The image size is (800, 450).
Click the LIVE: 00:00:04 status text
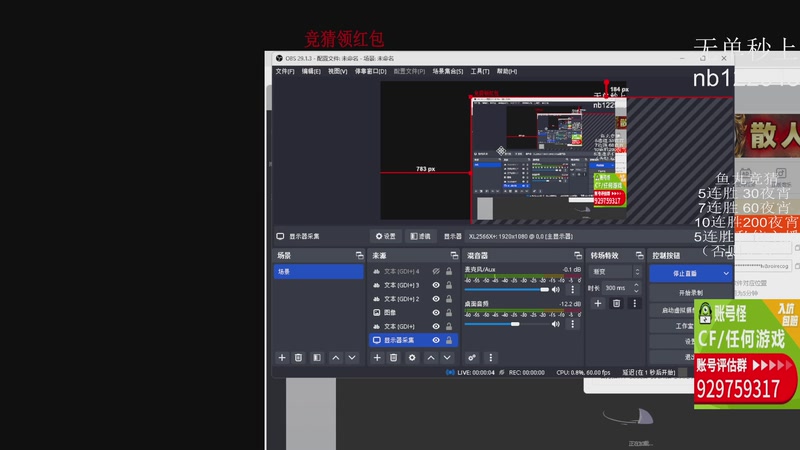(476, 372)
